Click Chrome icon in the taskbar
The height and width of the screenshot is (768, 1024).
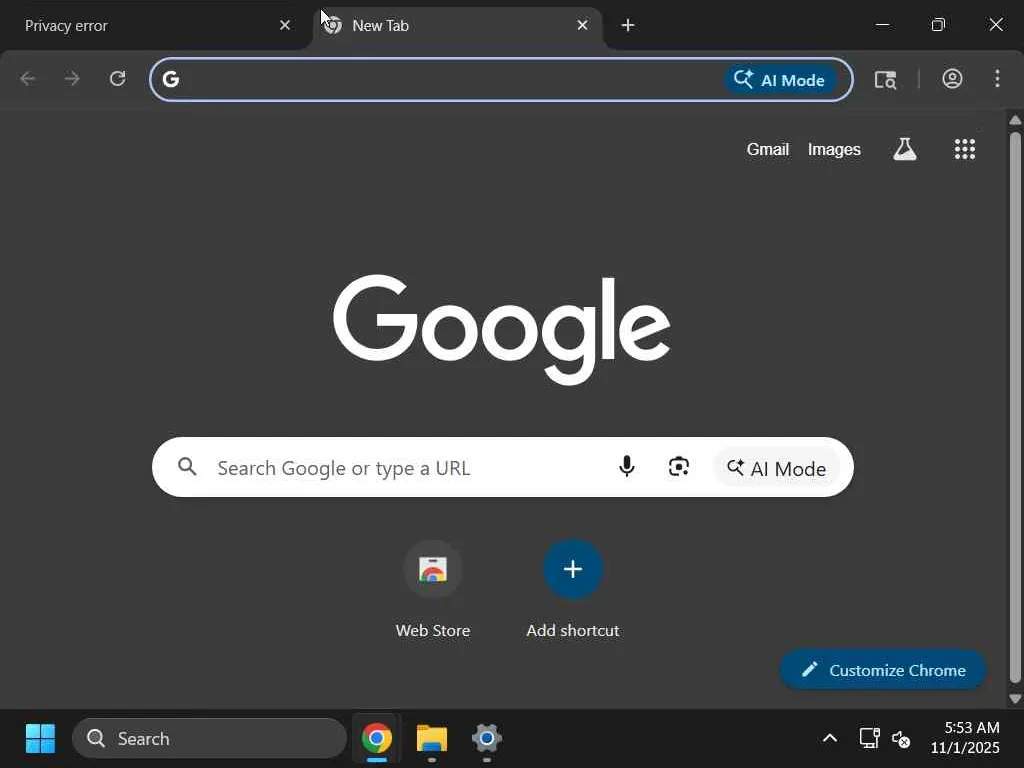click(x=377, y=739)
